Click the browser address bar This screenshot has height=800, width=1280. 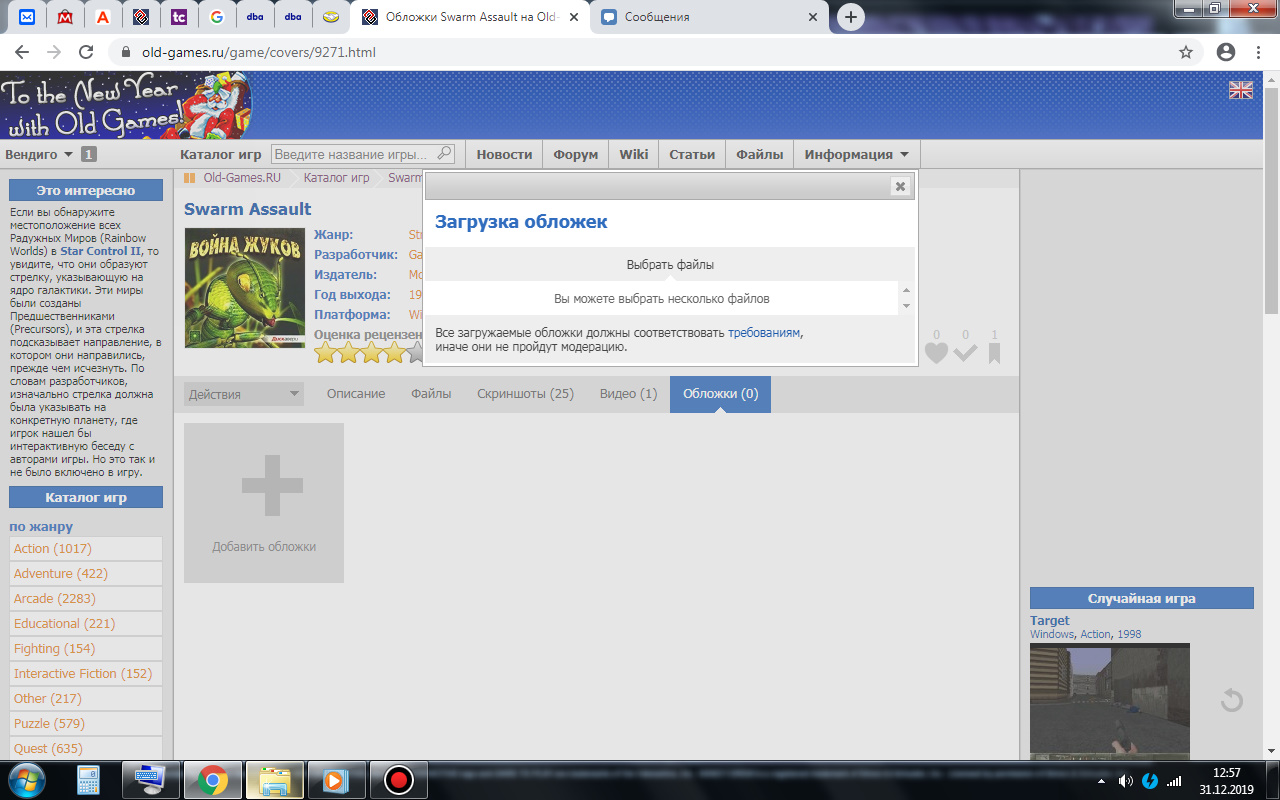pyautogui.click(x=640, y=52)
